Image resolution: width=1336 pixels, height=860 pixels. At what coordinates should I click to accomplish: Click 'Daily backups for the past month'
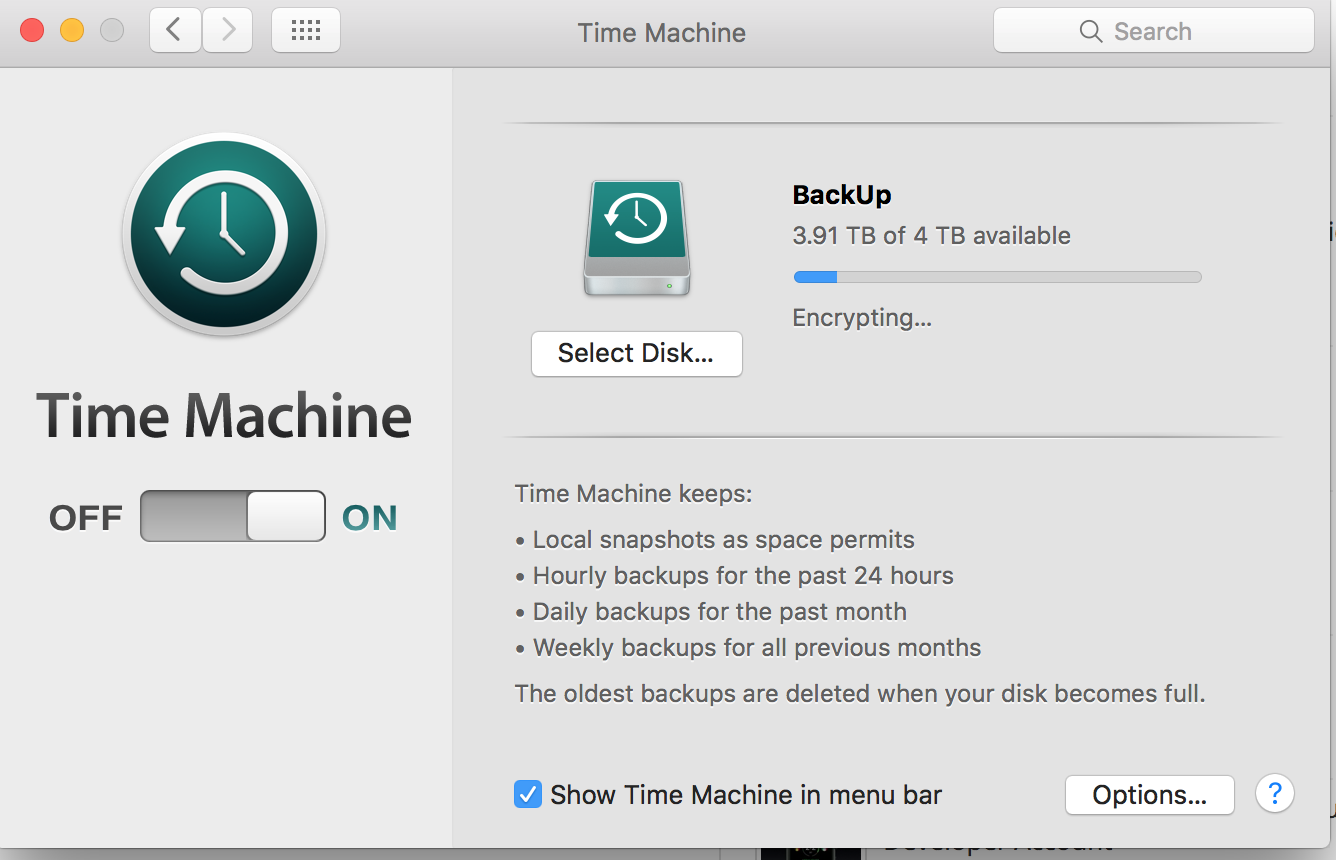[720, 612]
